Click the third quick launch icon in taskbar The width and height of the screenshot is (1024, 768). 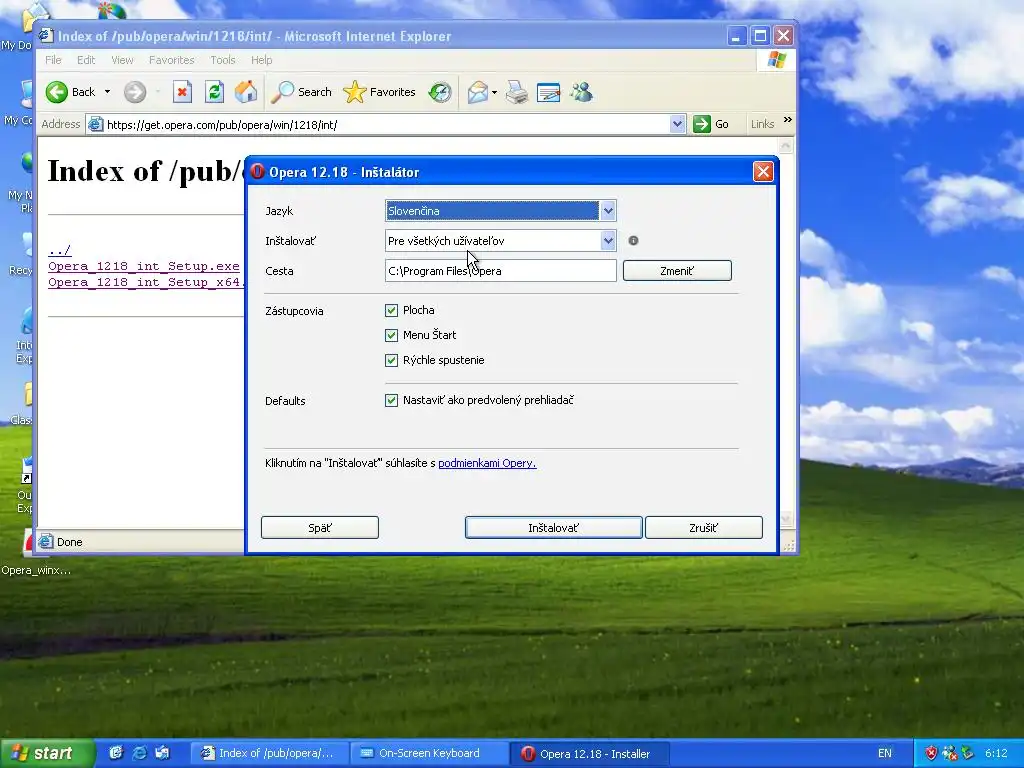point(162,753)
